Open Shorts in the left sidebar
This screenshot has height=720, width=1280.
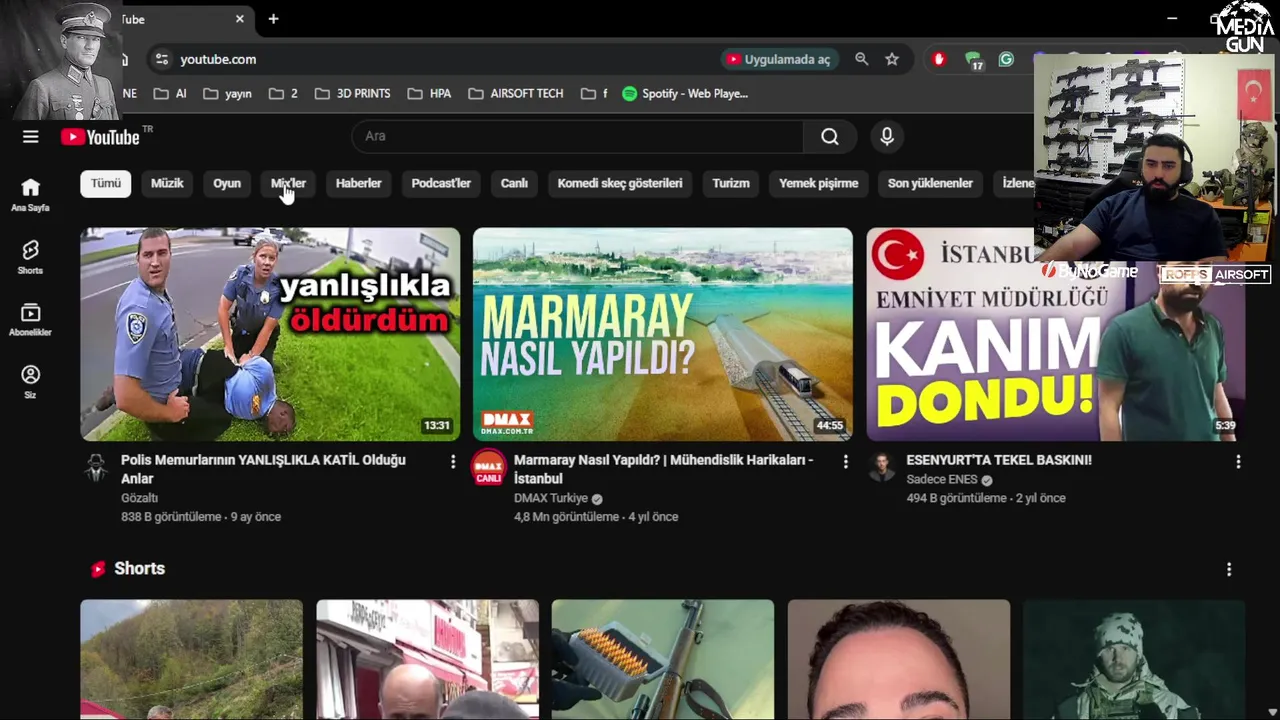coord(30,257)
